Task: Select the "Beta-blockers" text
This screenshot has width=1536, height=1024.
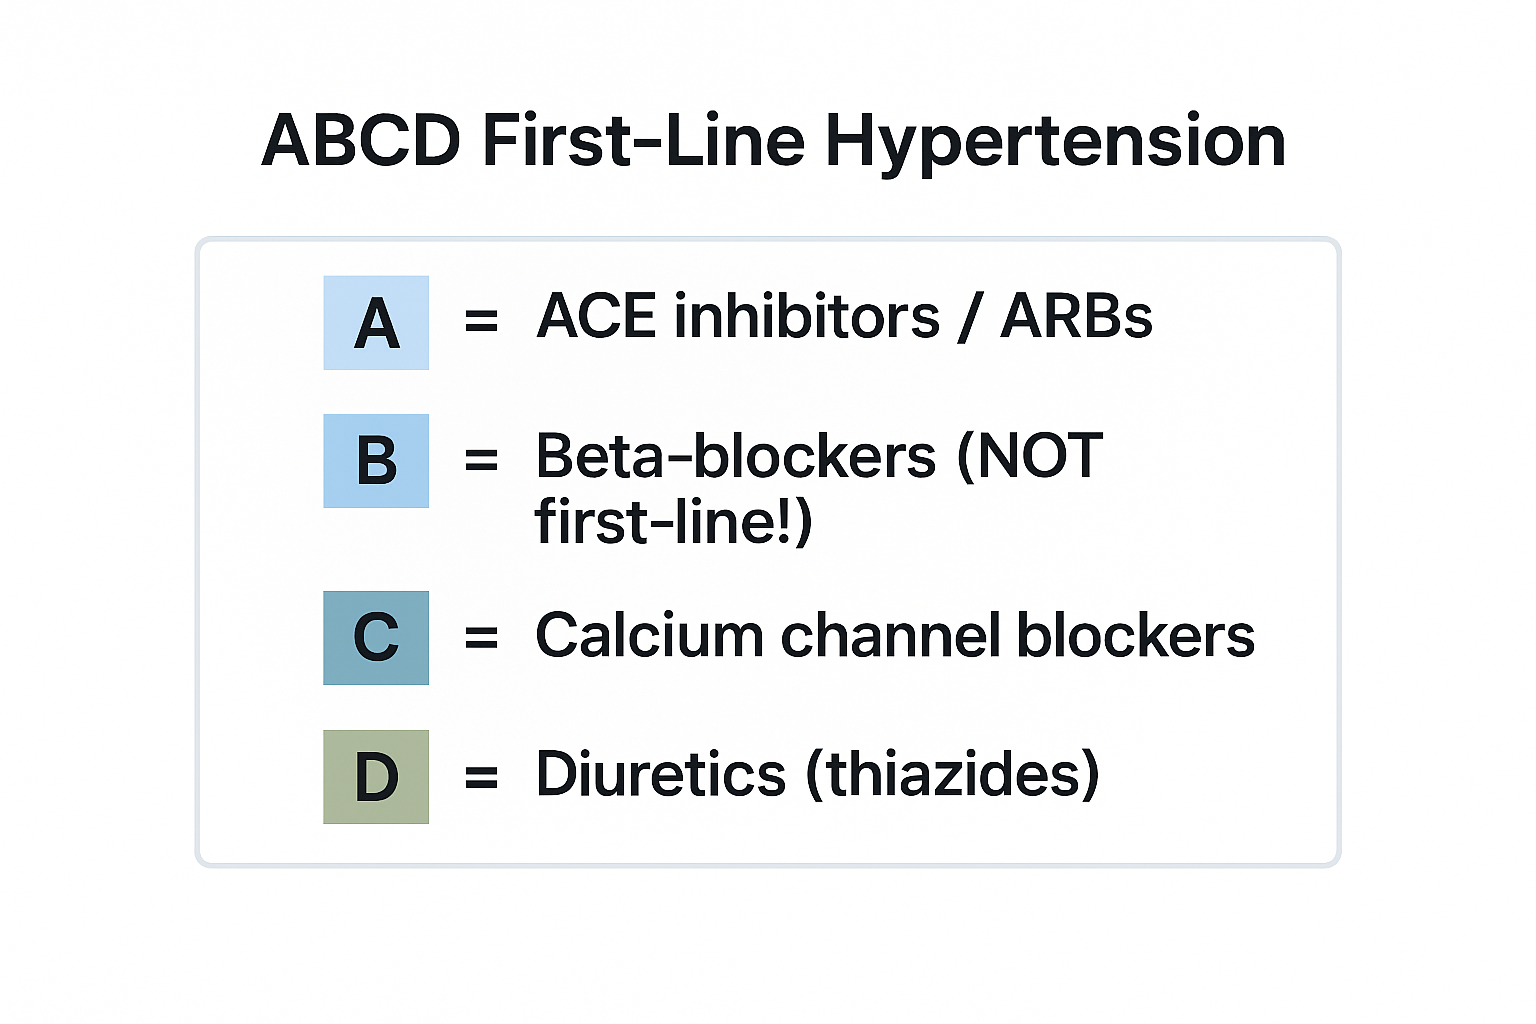Action: (736, 456)
